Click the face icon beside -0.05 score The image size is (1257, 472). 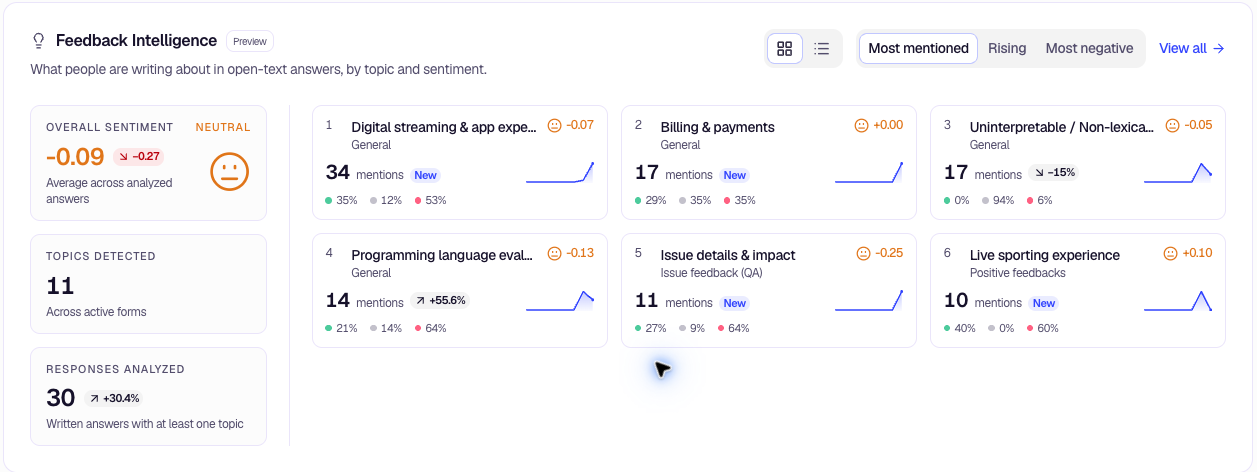click(1172, 126)
